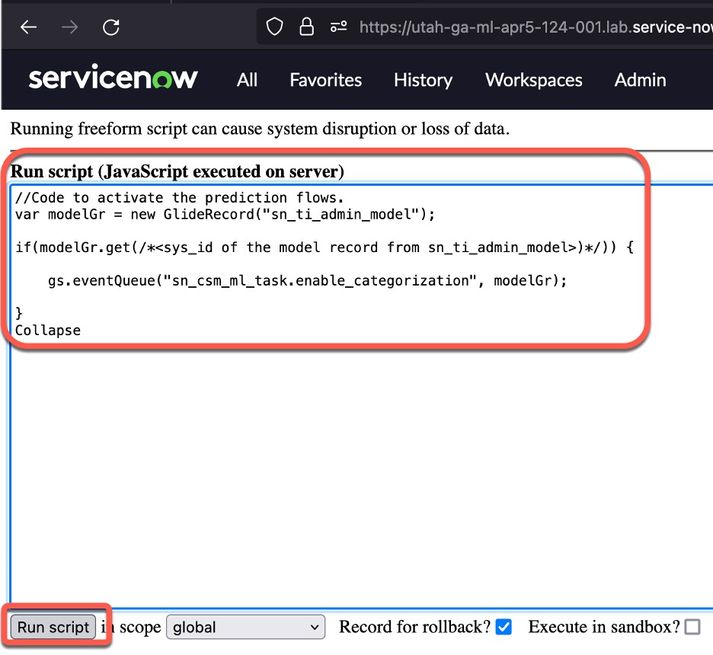Viewport: 713px width, 655px height.
Task: Open the History menu
Action: coord(423,80)
